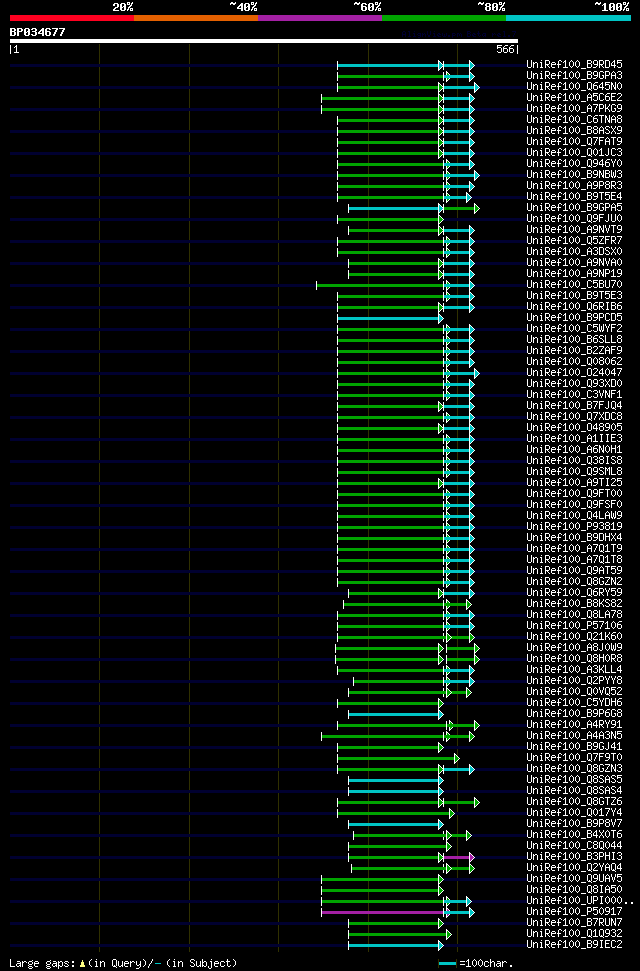This screenshot has height=971, width=640.
Task: Select the UniRef100_P50917 label
Action: (574, 912)
